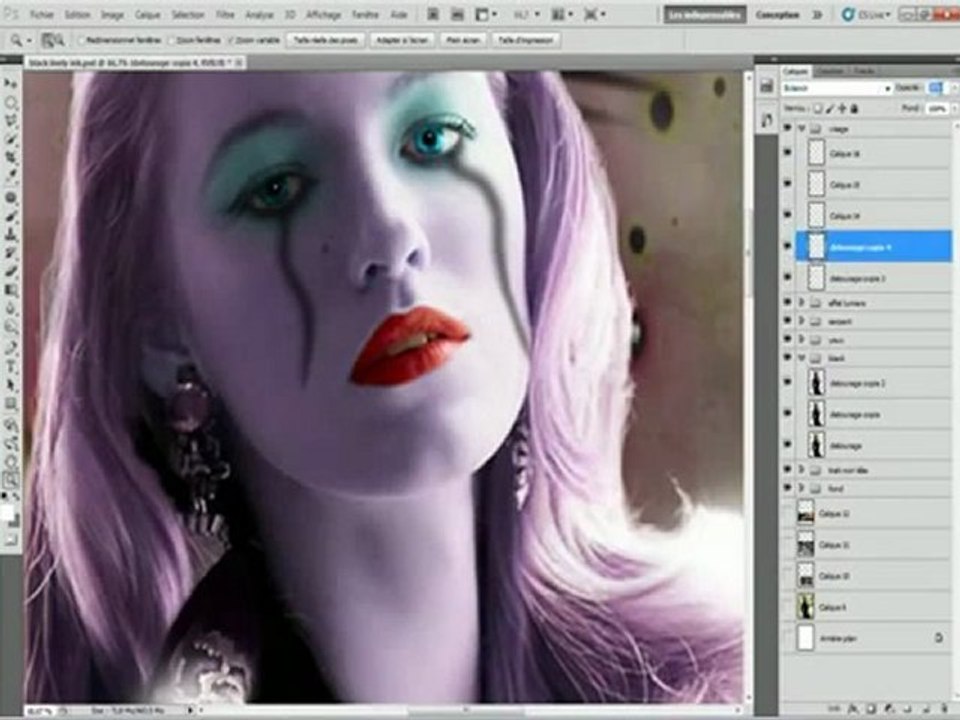The height and width of the screenshot is (720, 960).
Task: Select the Crop tool
Action: 10,158
